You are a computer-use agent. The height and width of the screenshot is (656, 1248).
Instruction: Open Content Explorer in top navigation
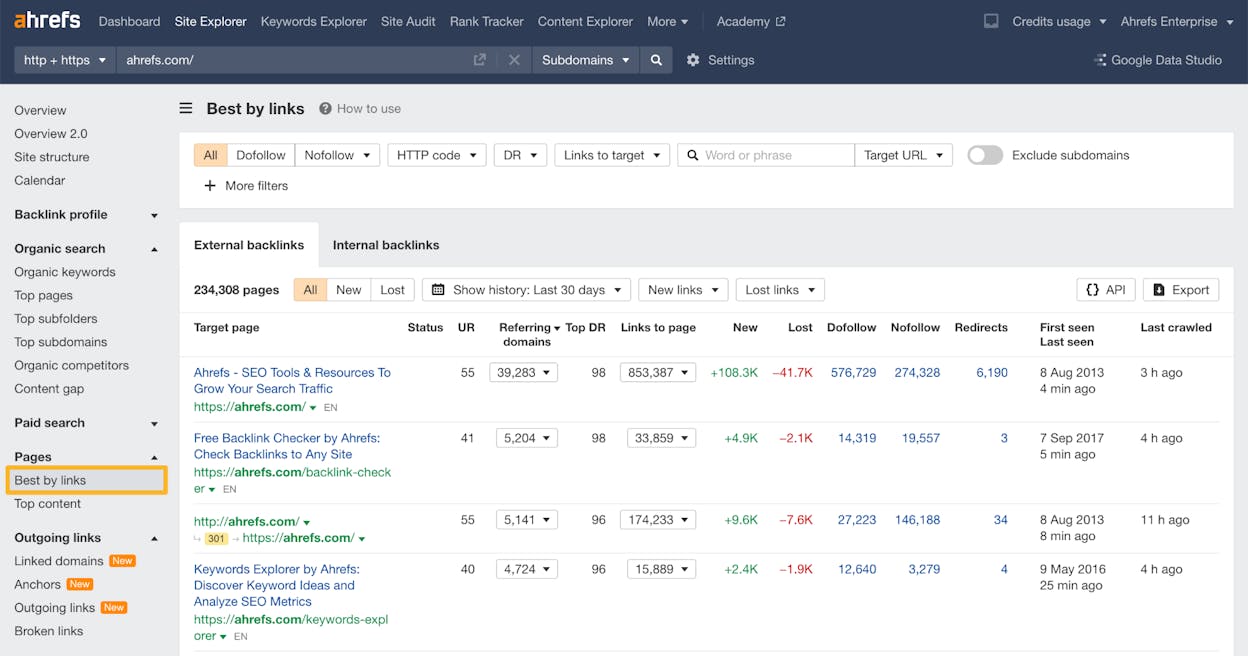click(585, 21)
